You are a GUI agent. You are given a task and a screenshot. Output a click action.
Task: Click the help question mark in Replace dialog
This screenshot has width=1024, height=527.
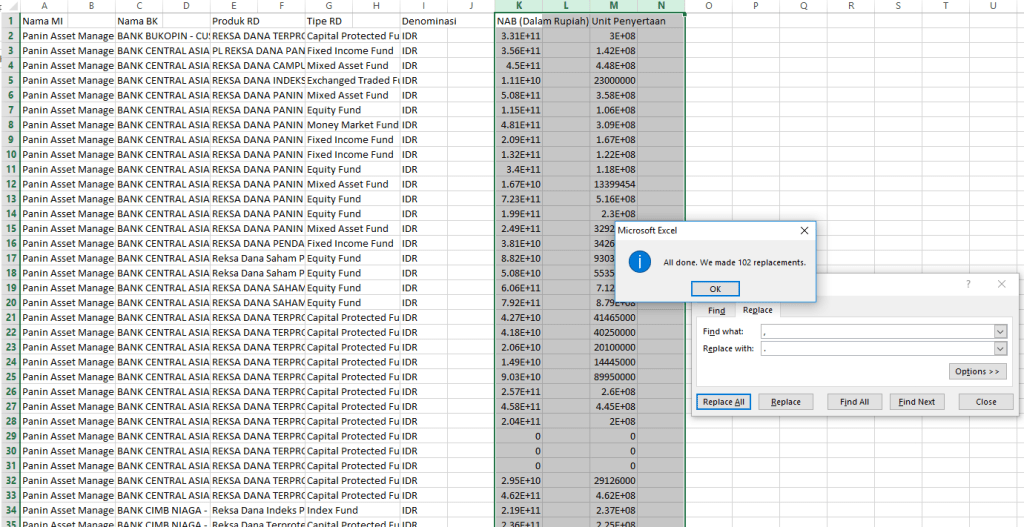click(x=967, y=284)
